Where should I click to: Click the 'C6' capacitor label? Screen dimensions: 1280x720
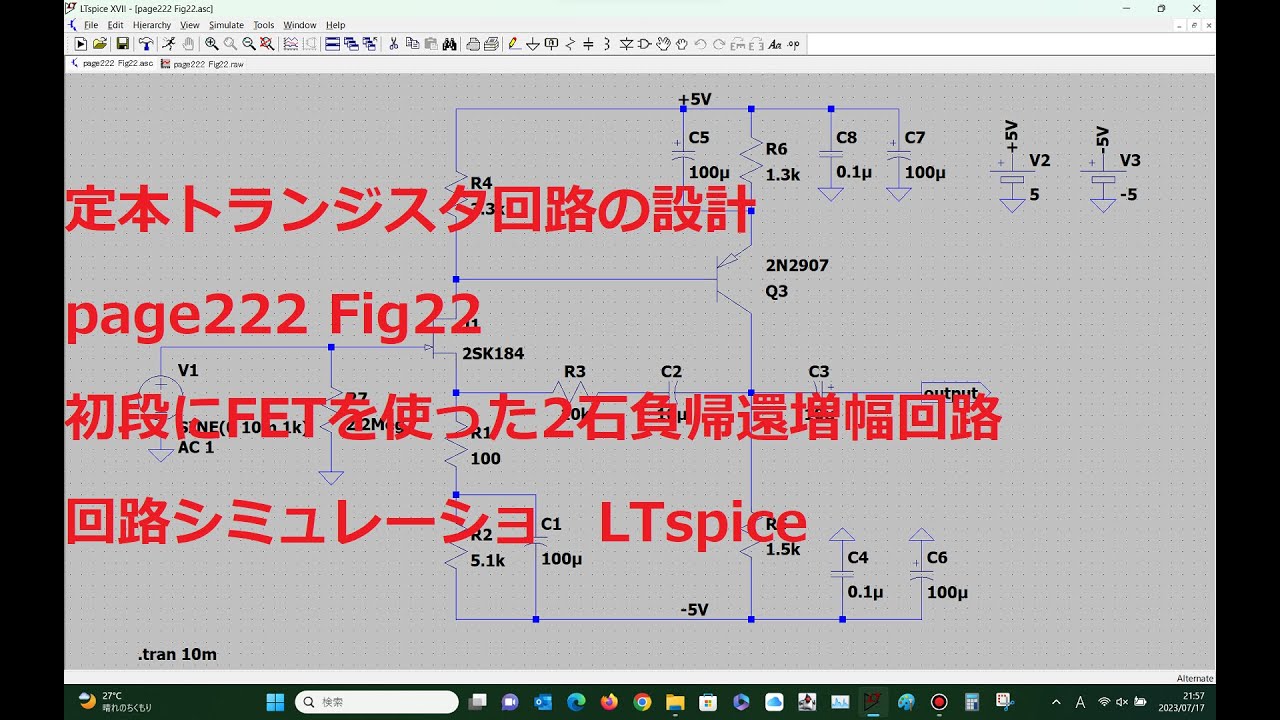coord(937,558)
